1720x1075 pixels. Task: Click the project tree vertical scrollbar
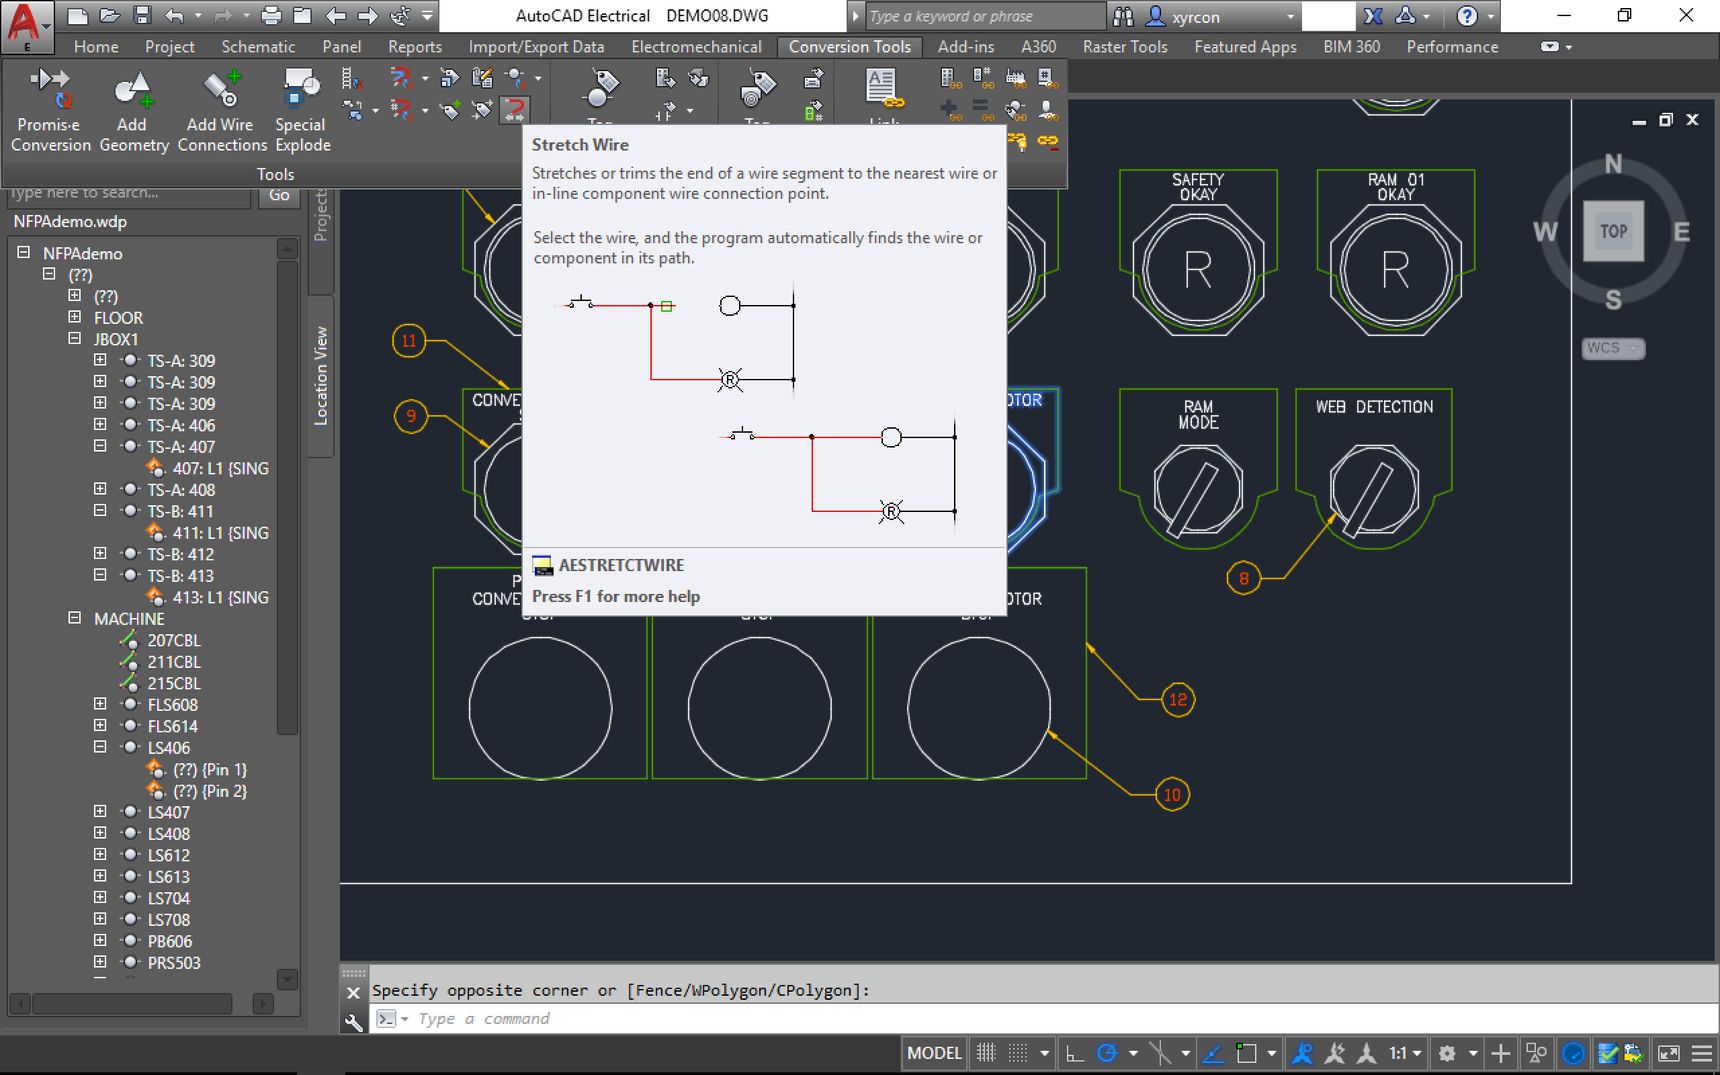[287, 497]
